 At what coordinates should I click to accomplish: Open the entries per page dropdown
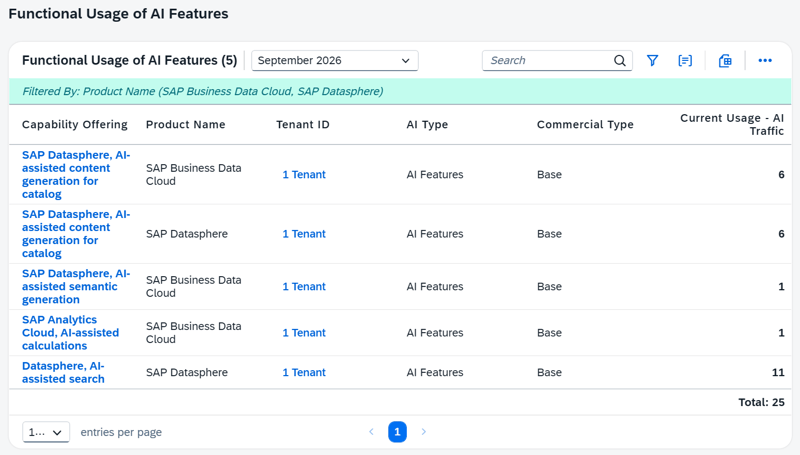tap(46, 433)
